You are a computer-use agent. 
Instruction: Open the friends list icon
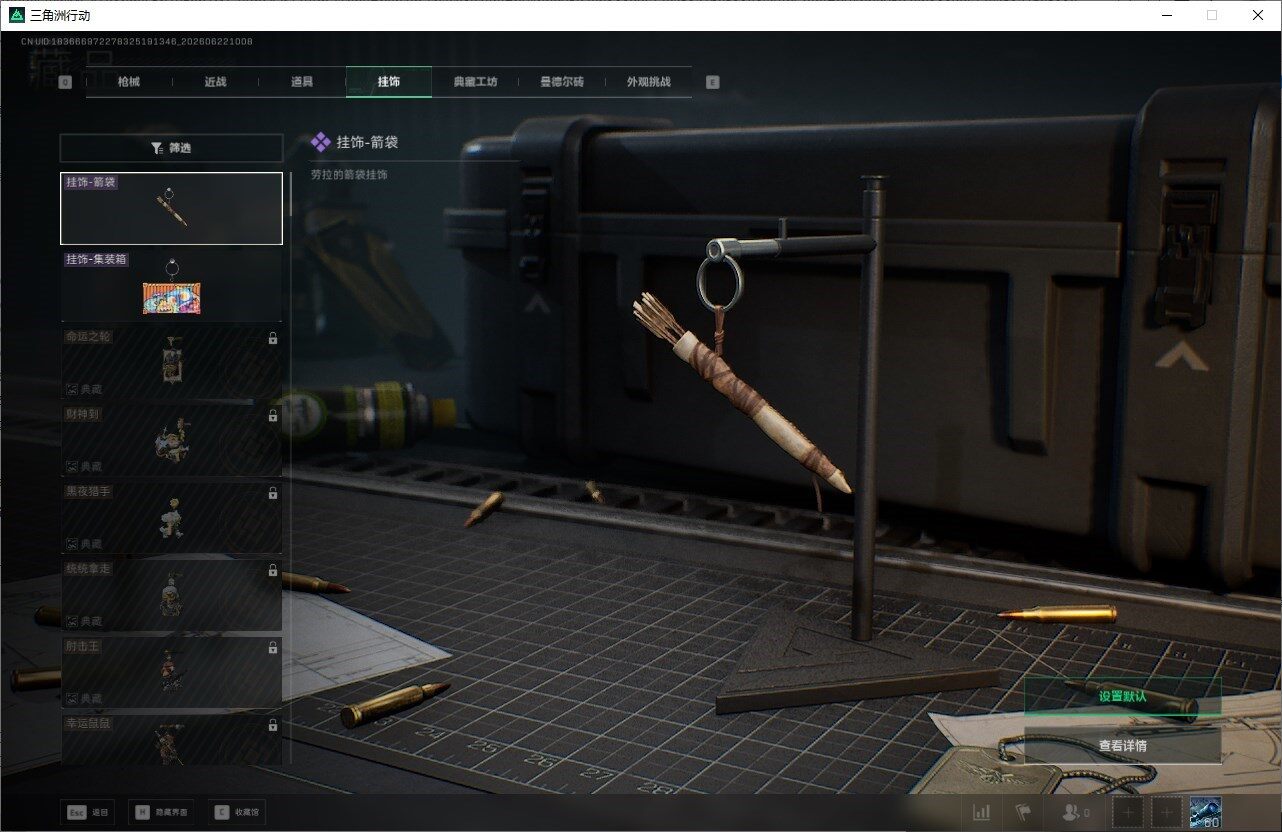(x=1076, y=813)
